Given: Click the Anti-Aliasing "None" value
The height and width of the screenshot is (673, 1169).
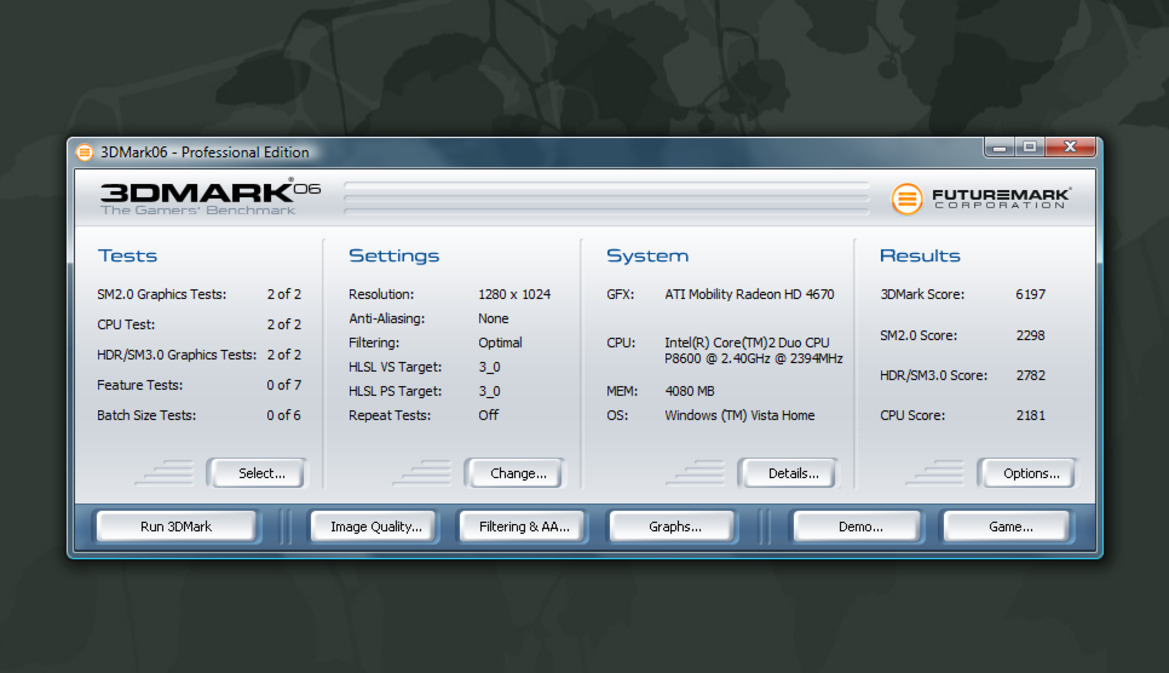Looking at the screenshot, I should (x=493, y=319).
